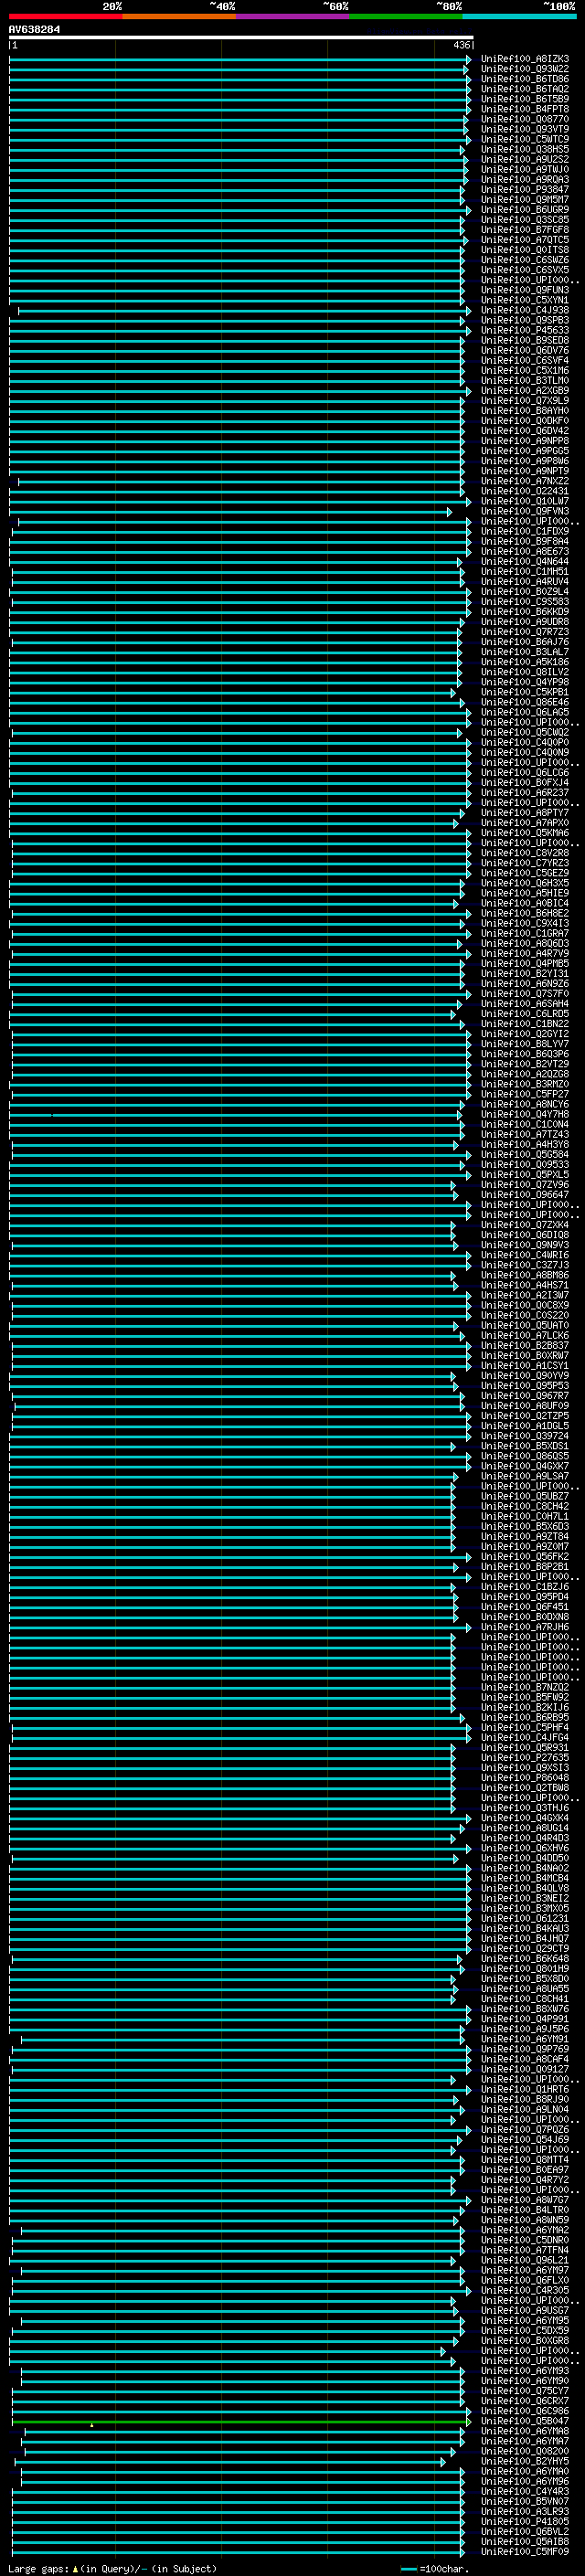Select label UniRef100_C6LRD5

(x=525, y=1013)
